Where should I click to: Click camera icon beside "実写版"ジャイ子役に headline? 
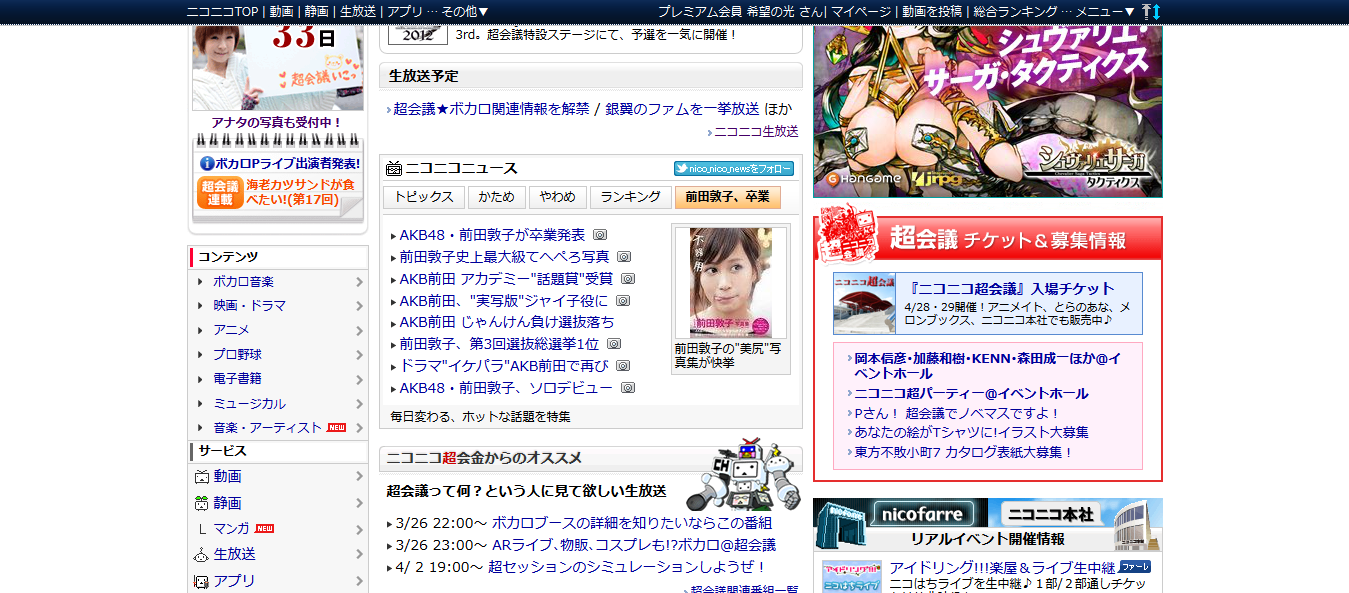(623, 301)
